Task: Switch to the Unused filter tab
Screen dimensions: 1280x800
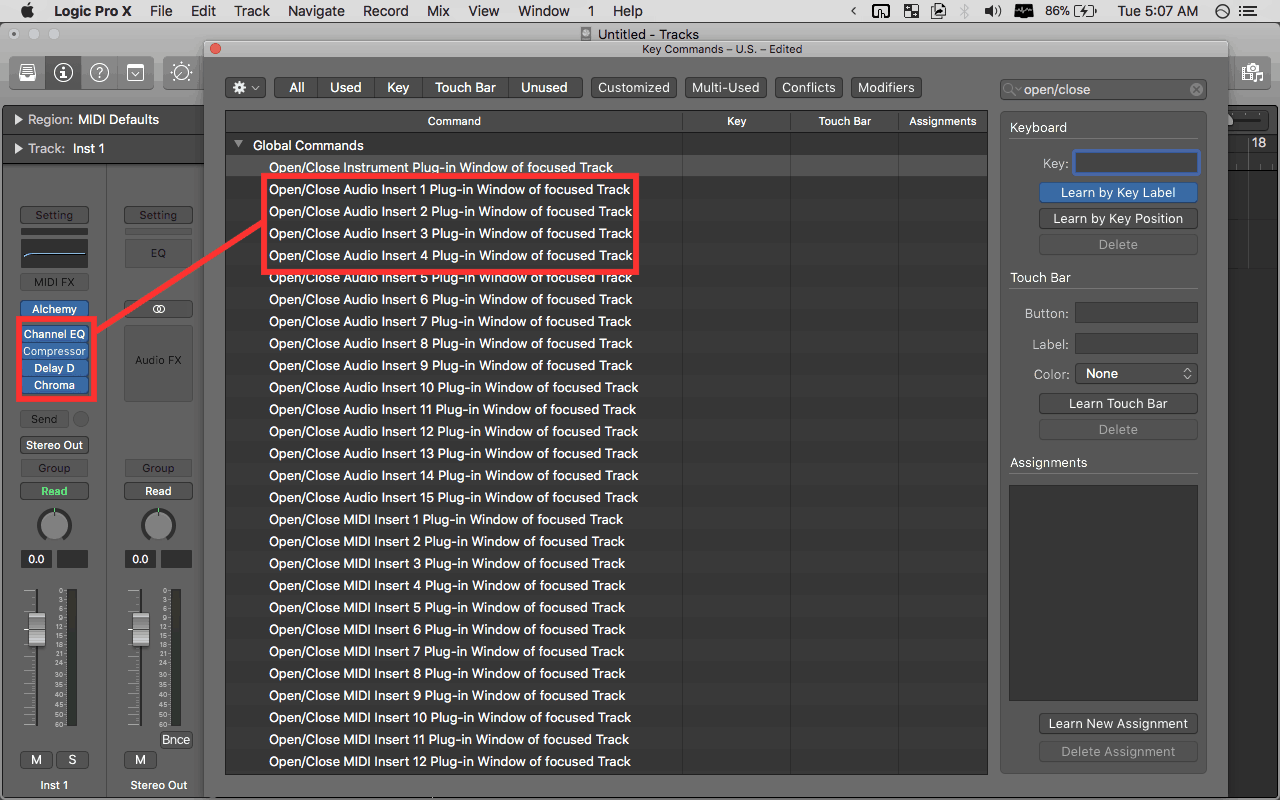Action: click(544, 88)
